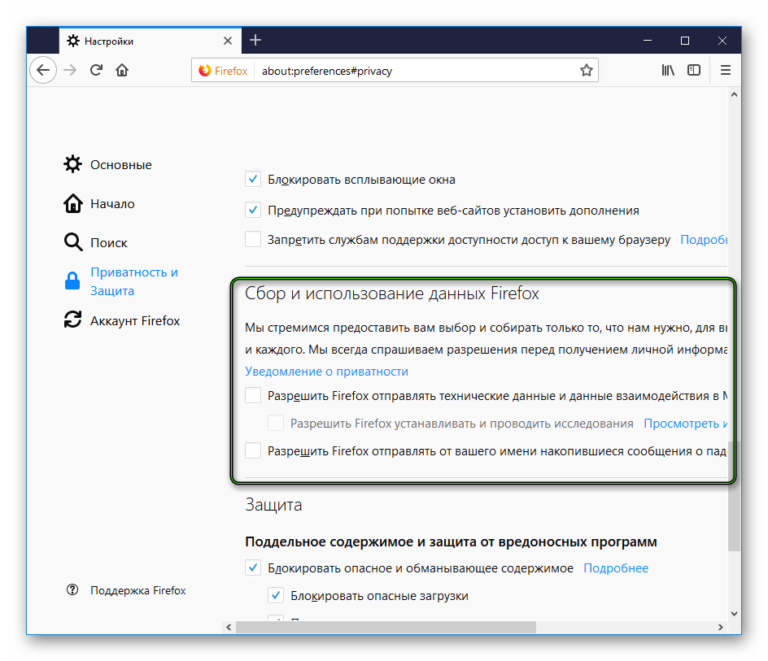Enable отправлять накопившиеся сообщения о падениях checkbox
This screenshot has height=661, width=768.
point(253,450)
